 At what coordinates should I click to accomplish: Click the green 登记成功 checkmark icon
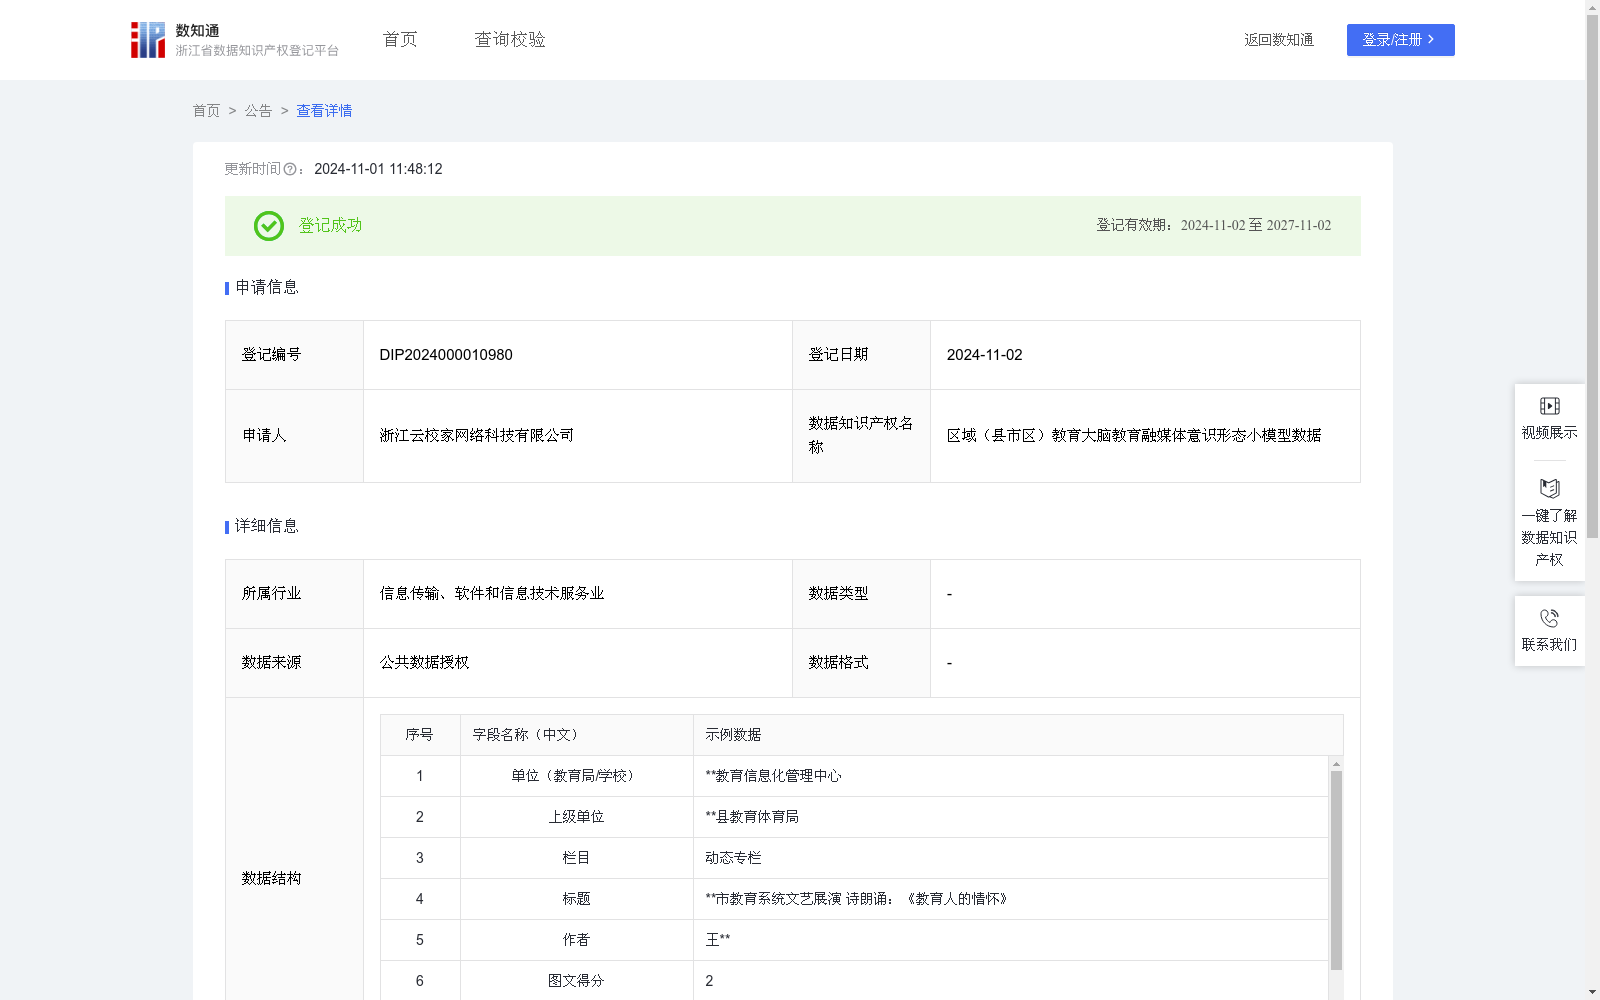(268, 226)
